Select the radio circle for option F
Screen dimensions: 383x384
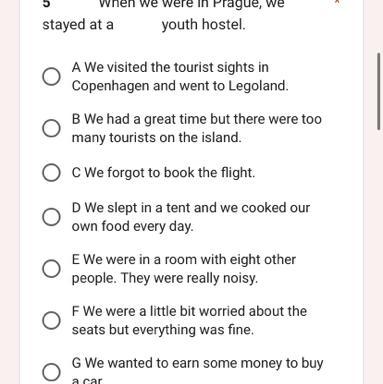click(51, 320)
